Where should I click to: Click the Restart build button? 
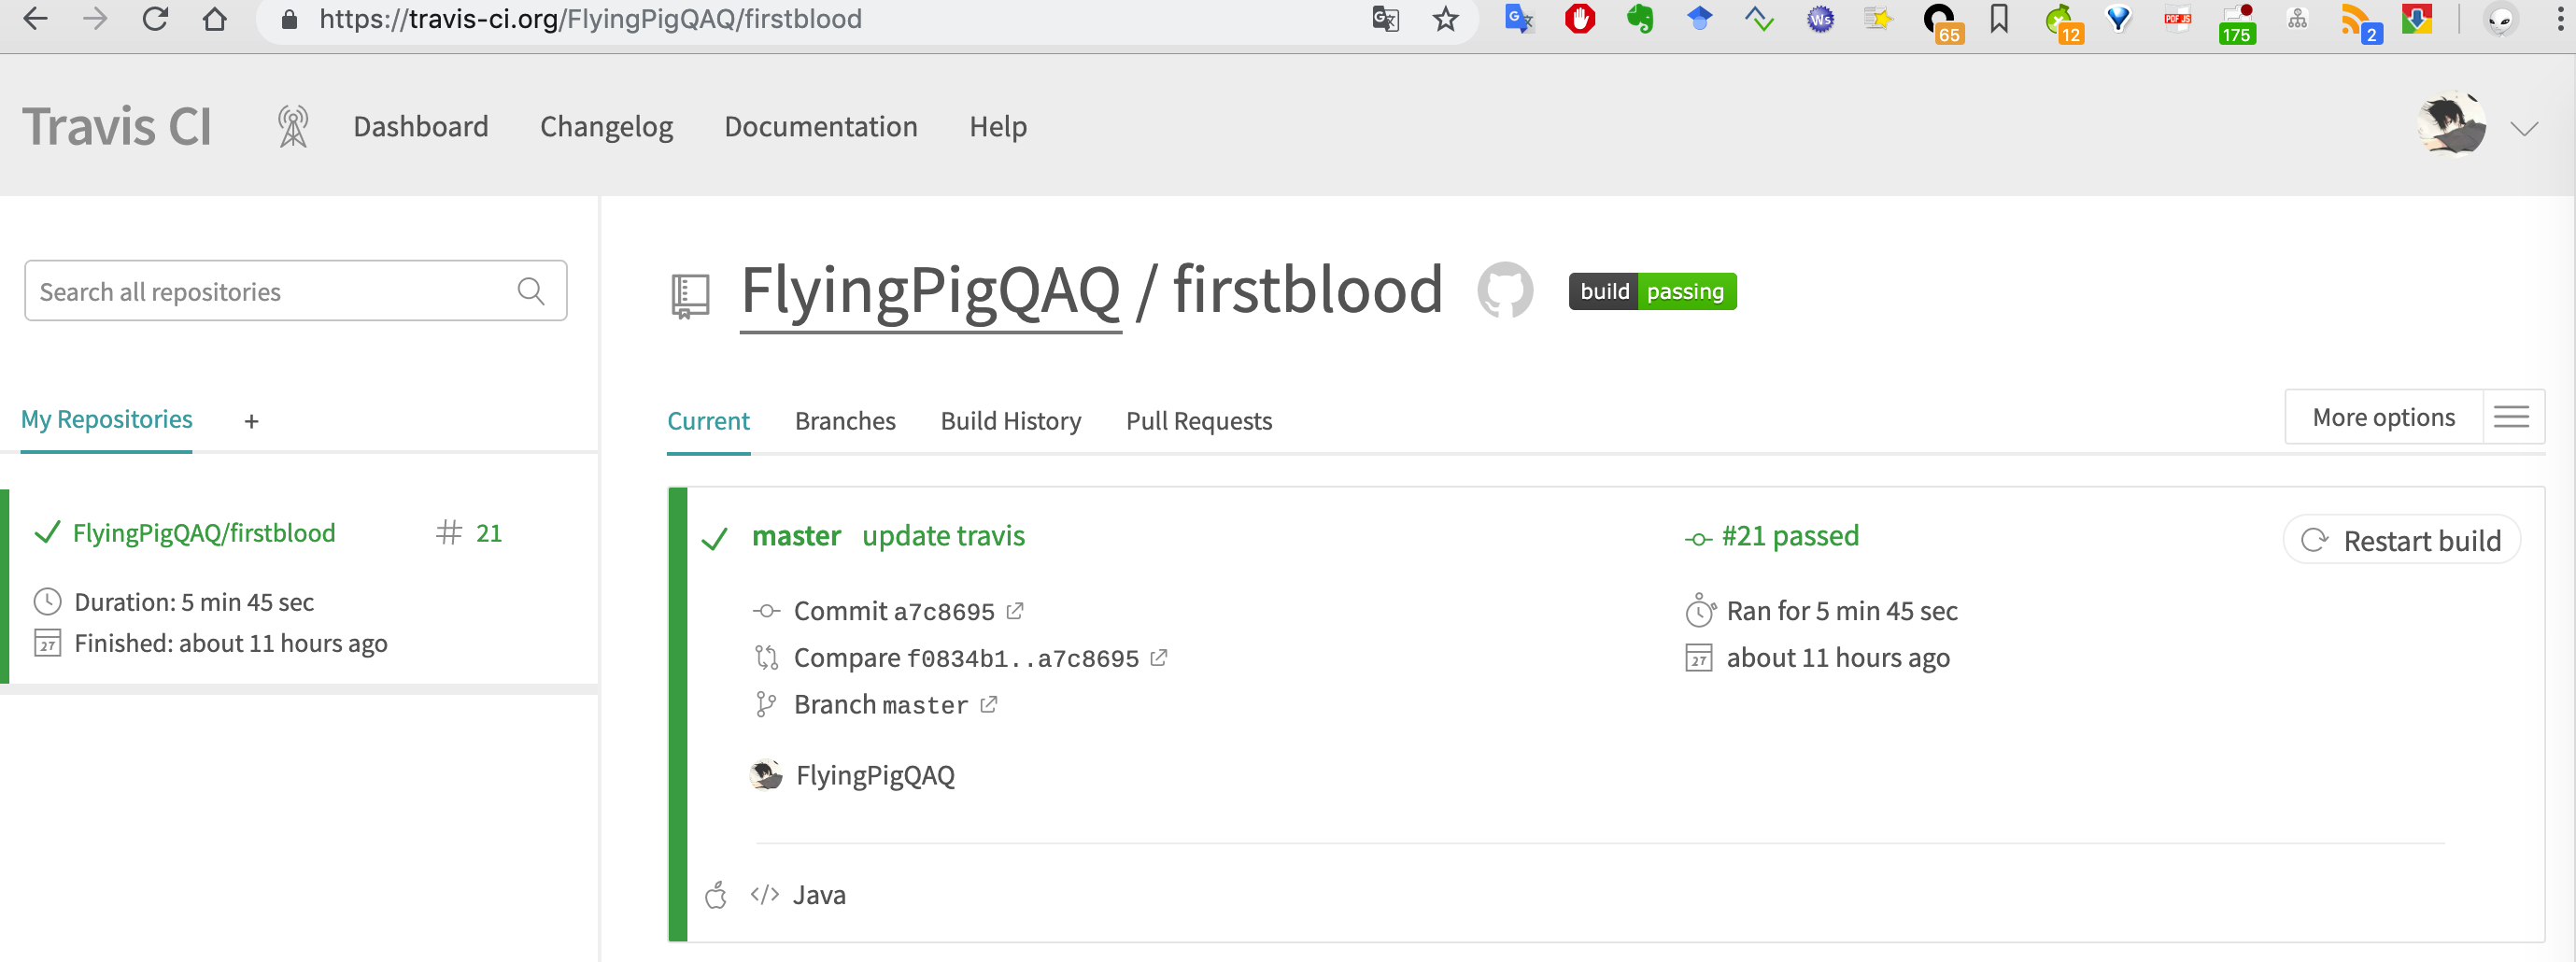tap(2402, 540)
